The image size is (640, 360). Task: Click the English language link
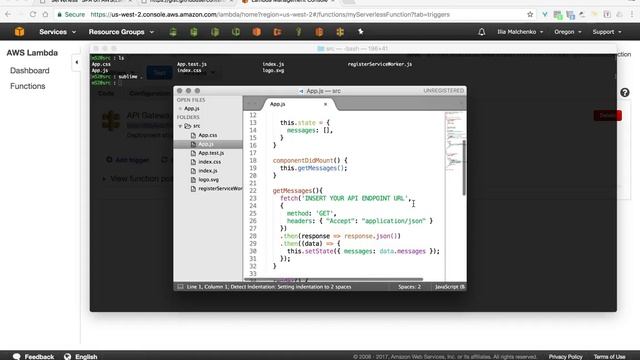(86, 357)
